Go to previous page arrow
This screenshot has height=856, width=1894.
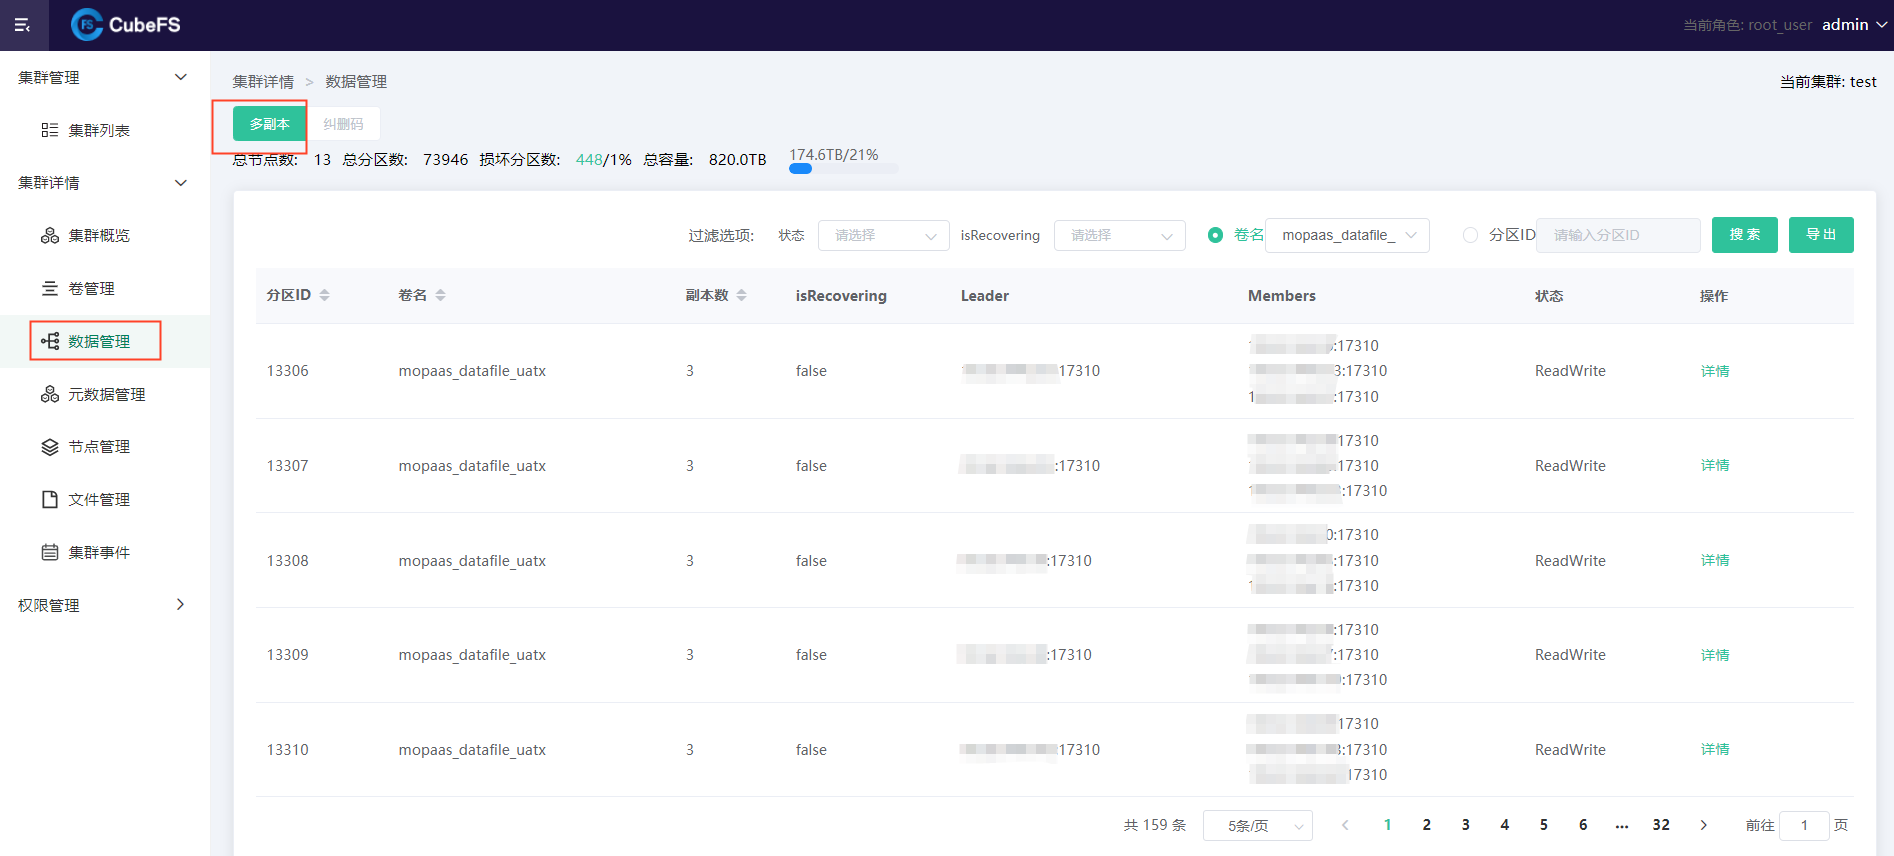(1345, 825)
